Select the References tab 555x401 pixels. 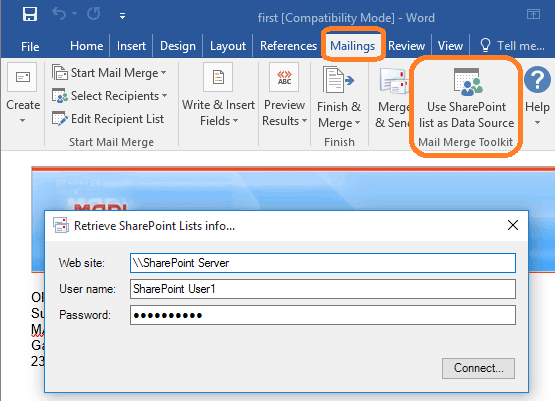pyautogui.click(x=288, y=46)
